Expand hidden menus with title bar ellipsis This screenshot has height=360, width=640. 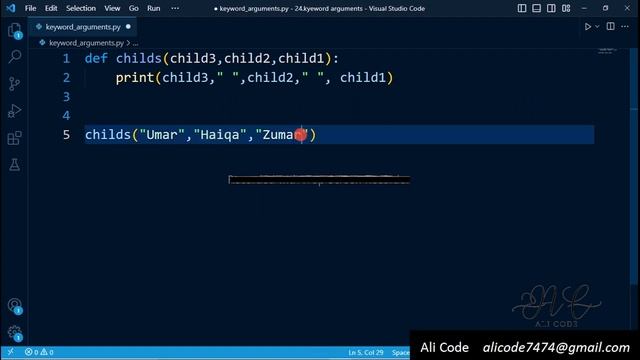(x=175, y=8)
